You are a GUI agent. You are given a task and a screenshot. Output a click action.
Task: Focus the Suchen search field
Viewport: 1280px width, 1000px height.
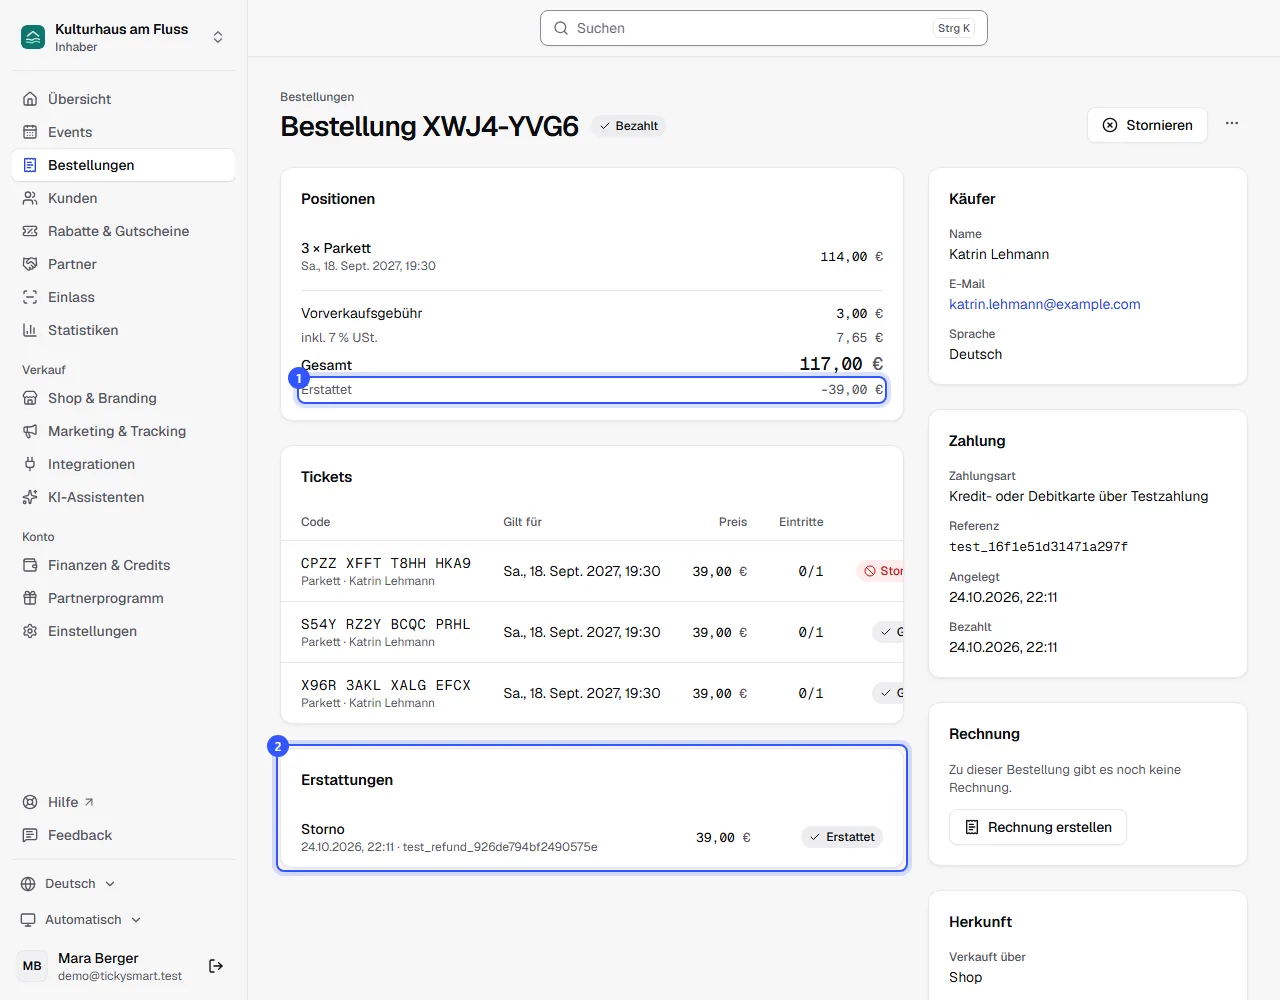point(764,28)
